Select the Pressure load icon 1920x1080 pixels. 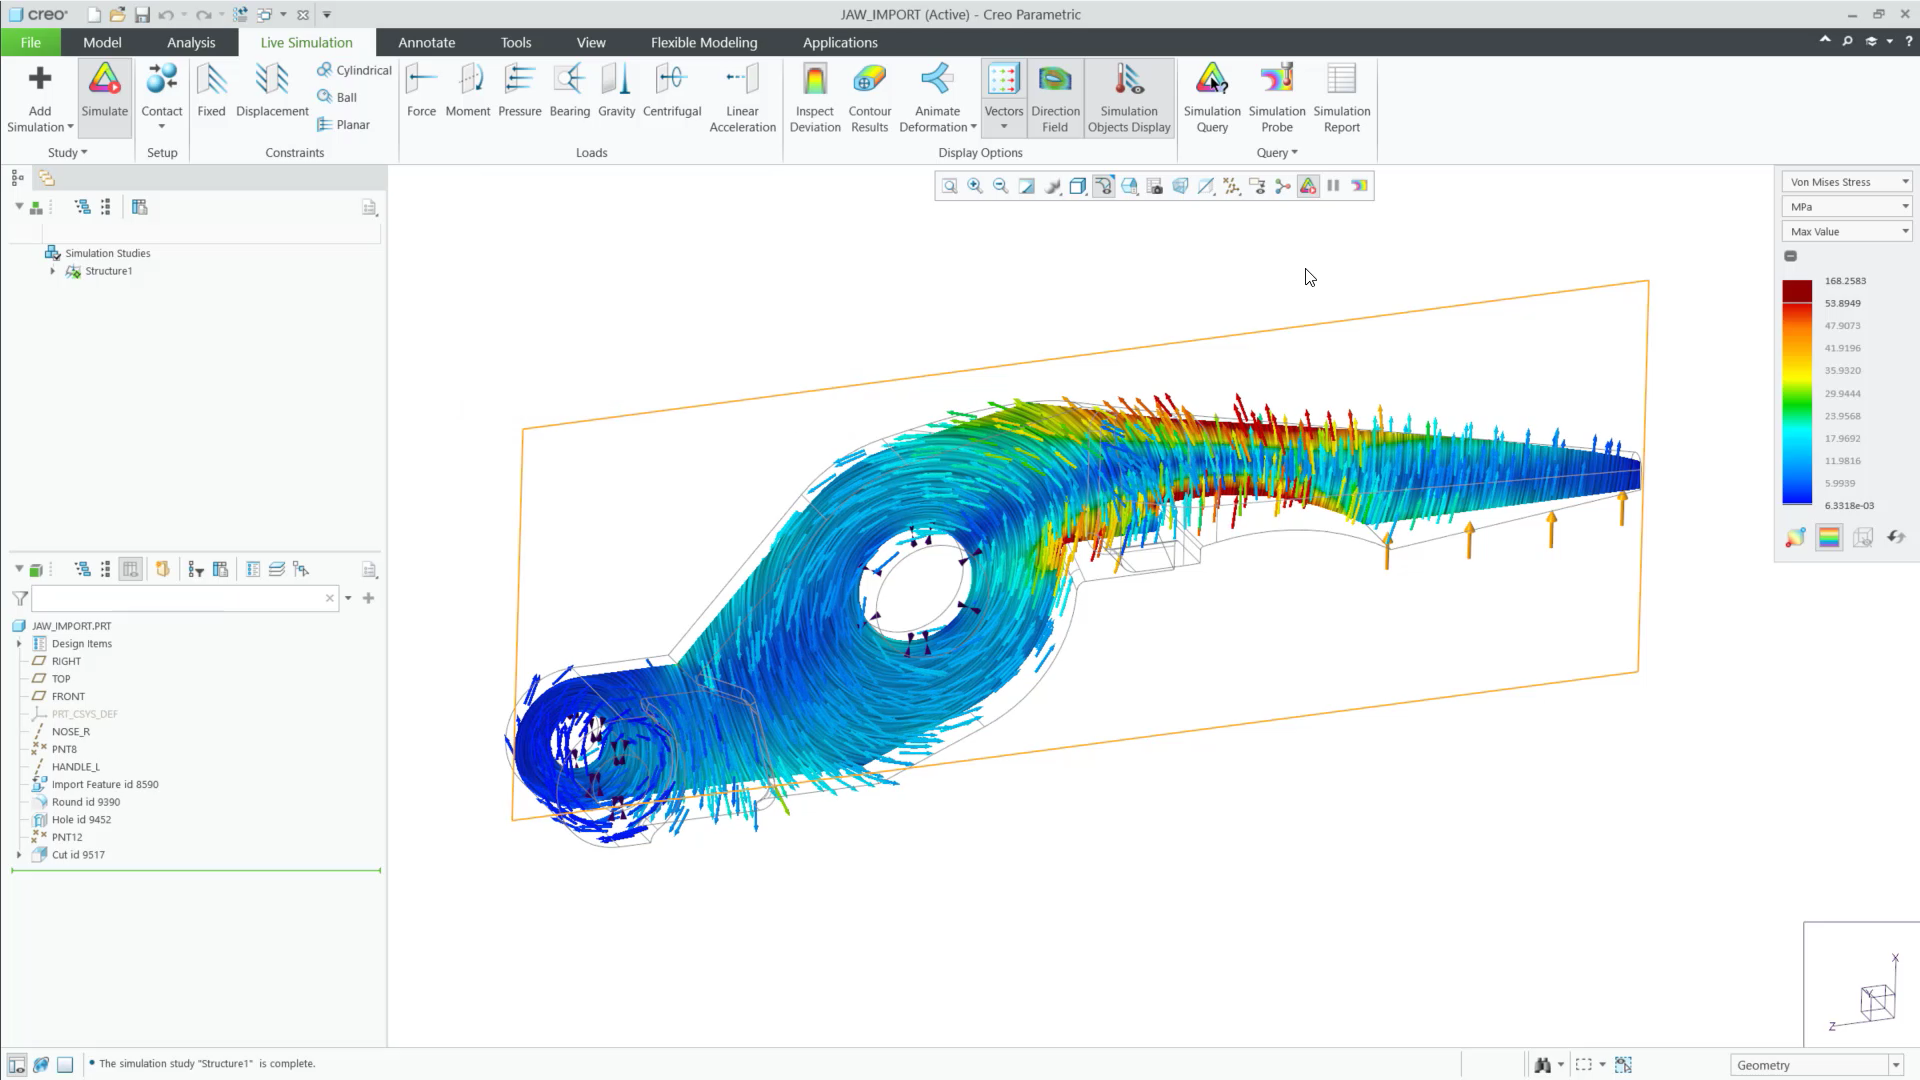coord(520,91)
